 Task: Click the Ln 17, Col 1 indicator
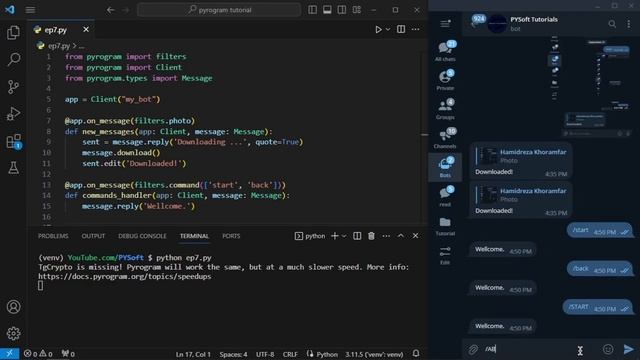[193, 354]
